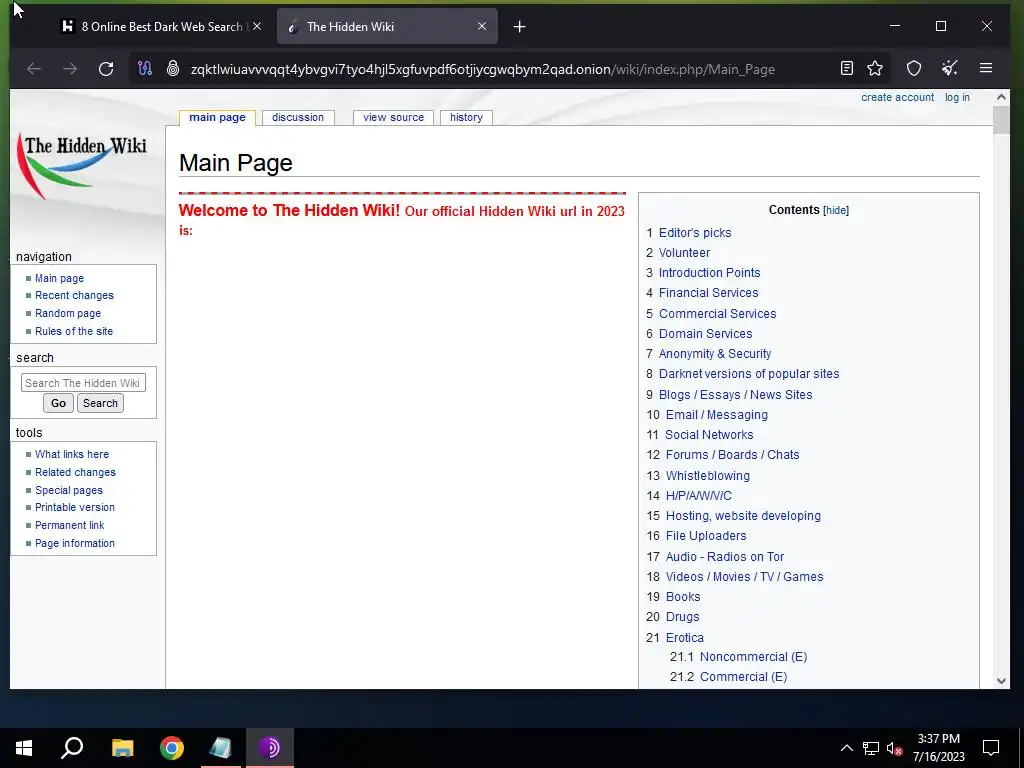Viewport: 1024px width, 768px height.
Task: Open Related changes link
Action: point(75,472)
